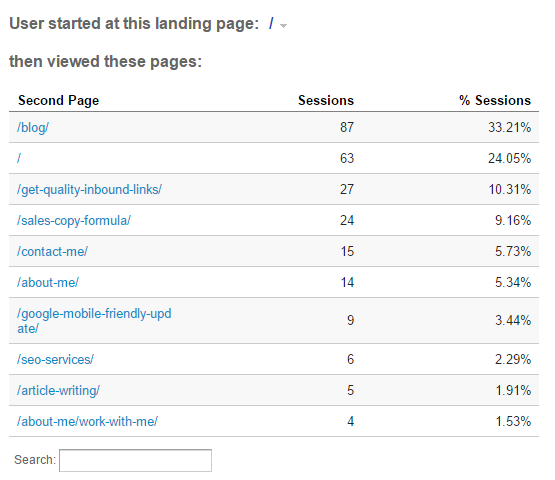Screen dimensions: 555x480
Task: Open the /google-mobile-friendly-update/ link
Action: tap(94, 321)
